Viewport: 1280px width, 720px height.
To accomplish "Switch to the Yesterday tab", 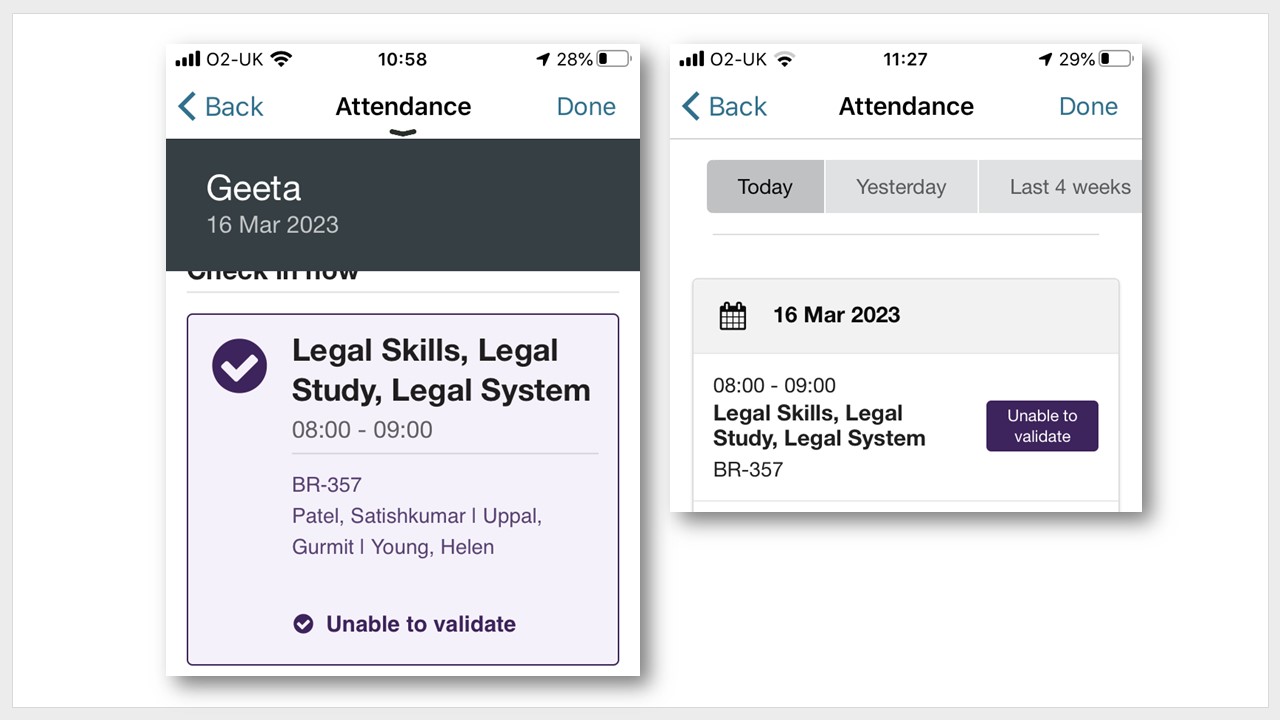I will [x=901, y=187].
